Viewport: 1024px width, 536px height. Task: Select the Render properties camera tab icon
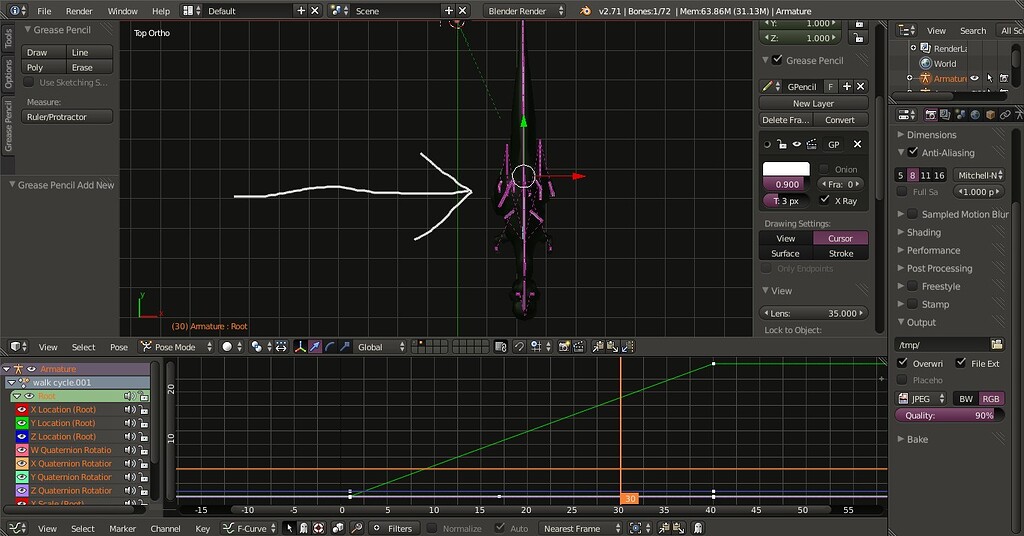(x=931, y=114)
